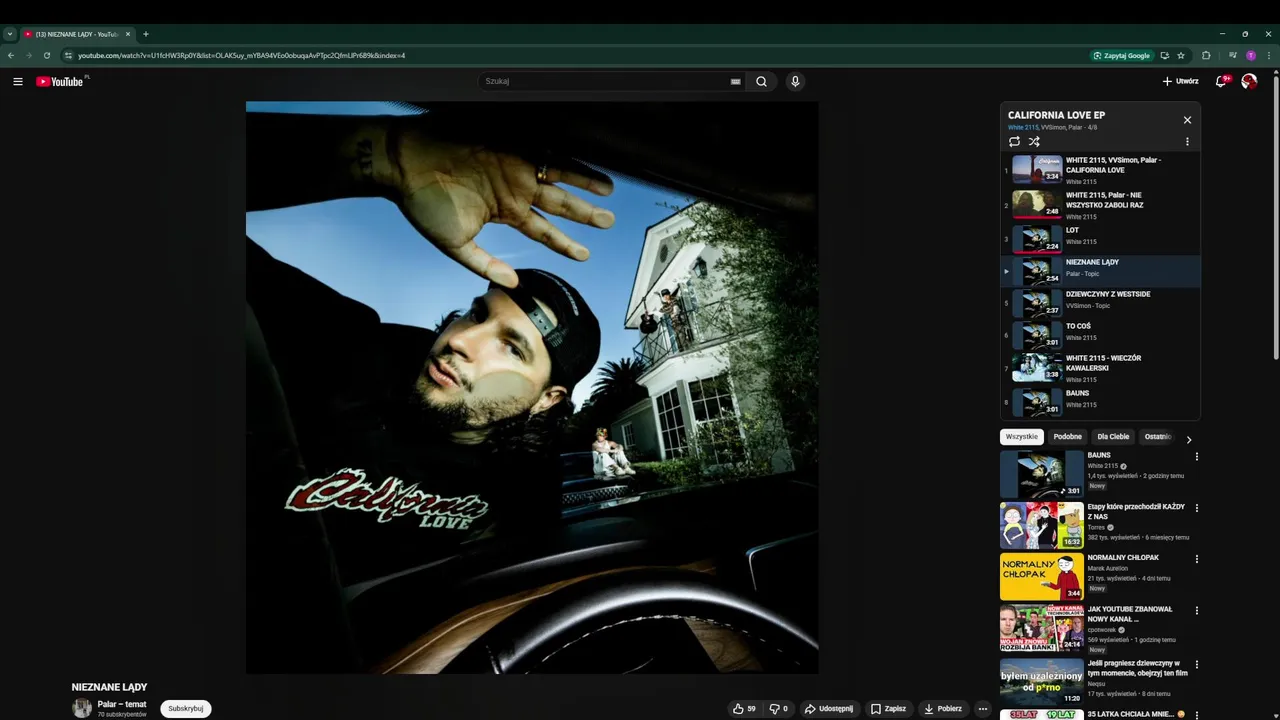
Task: Select the Dla Ciebie filter chip
Action: click(1113, 437)
